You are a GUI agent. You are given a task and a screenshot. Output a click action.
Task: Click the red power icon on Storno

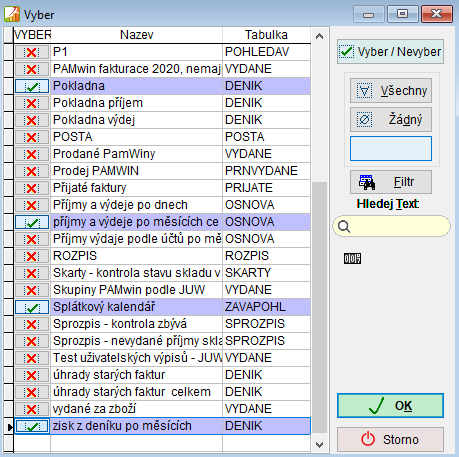[x=368, y=439]
